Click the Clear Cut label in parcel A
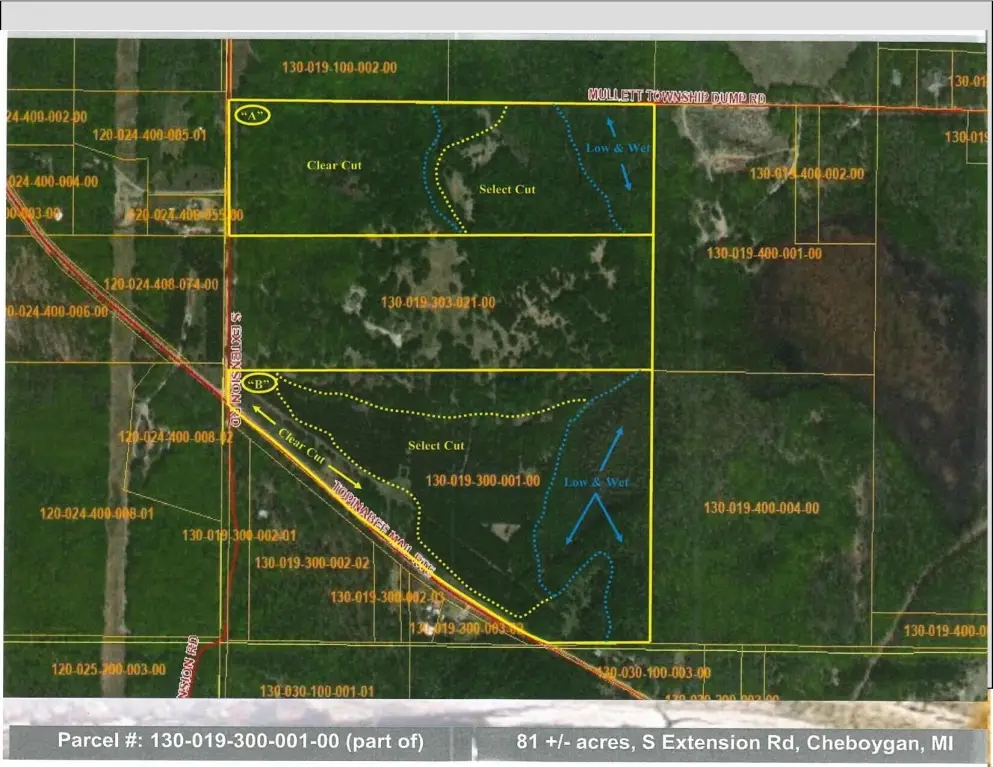Viewport: 993px width, 767px height. pos(334,165)
